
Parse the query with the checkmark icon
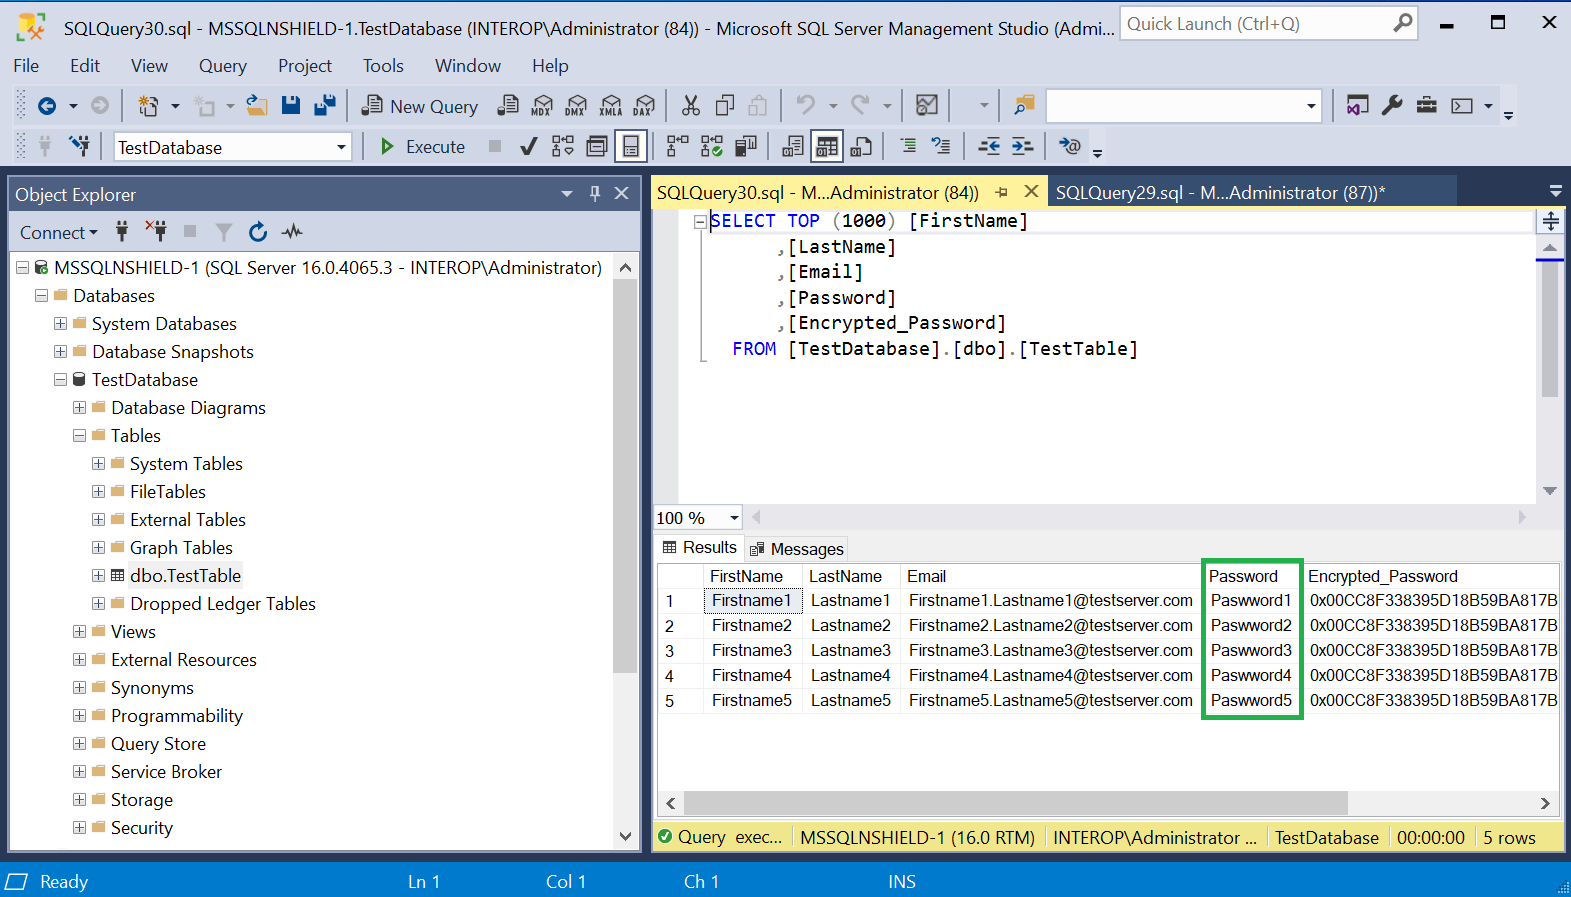529,147
